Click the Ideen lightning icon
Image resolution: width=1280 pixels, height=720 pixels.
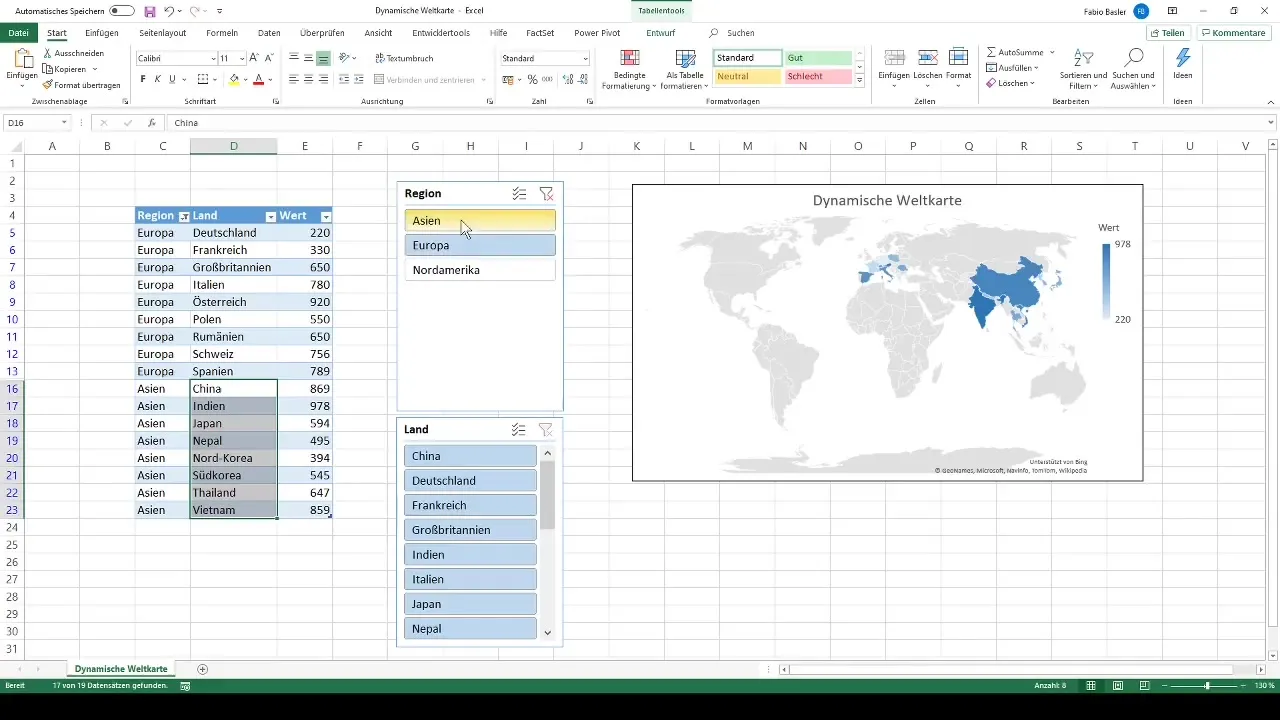click(x=1183, y=59)
